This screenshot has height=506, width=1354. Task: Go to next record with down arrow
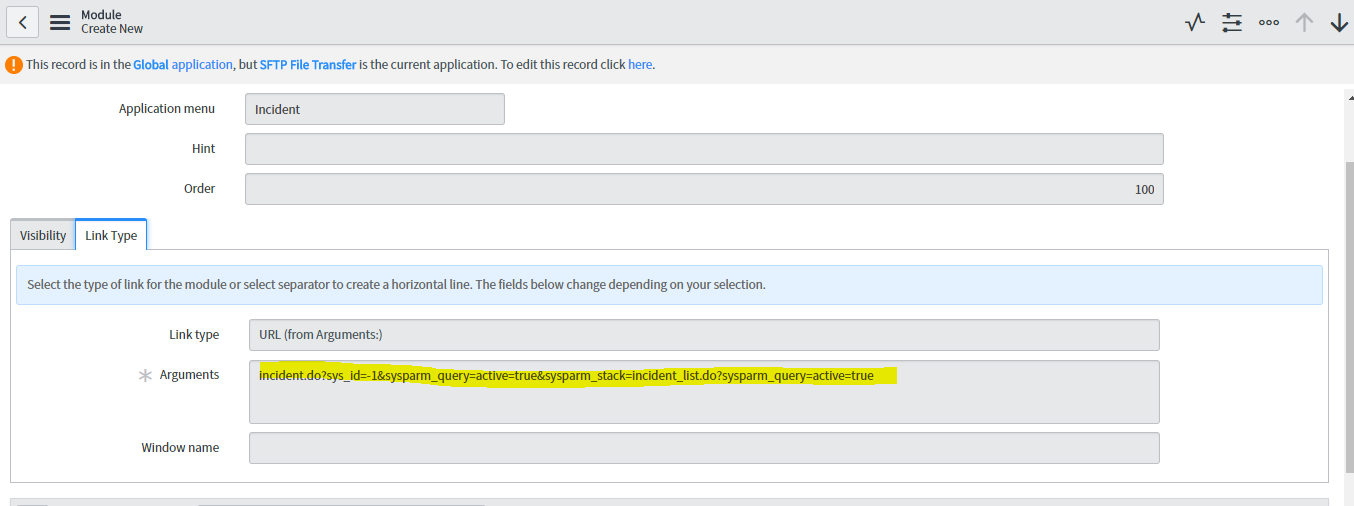pos(1339,22)
